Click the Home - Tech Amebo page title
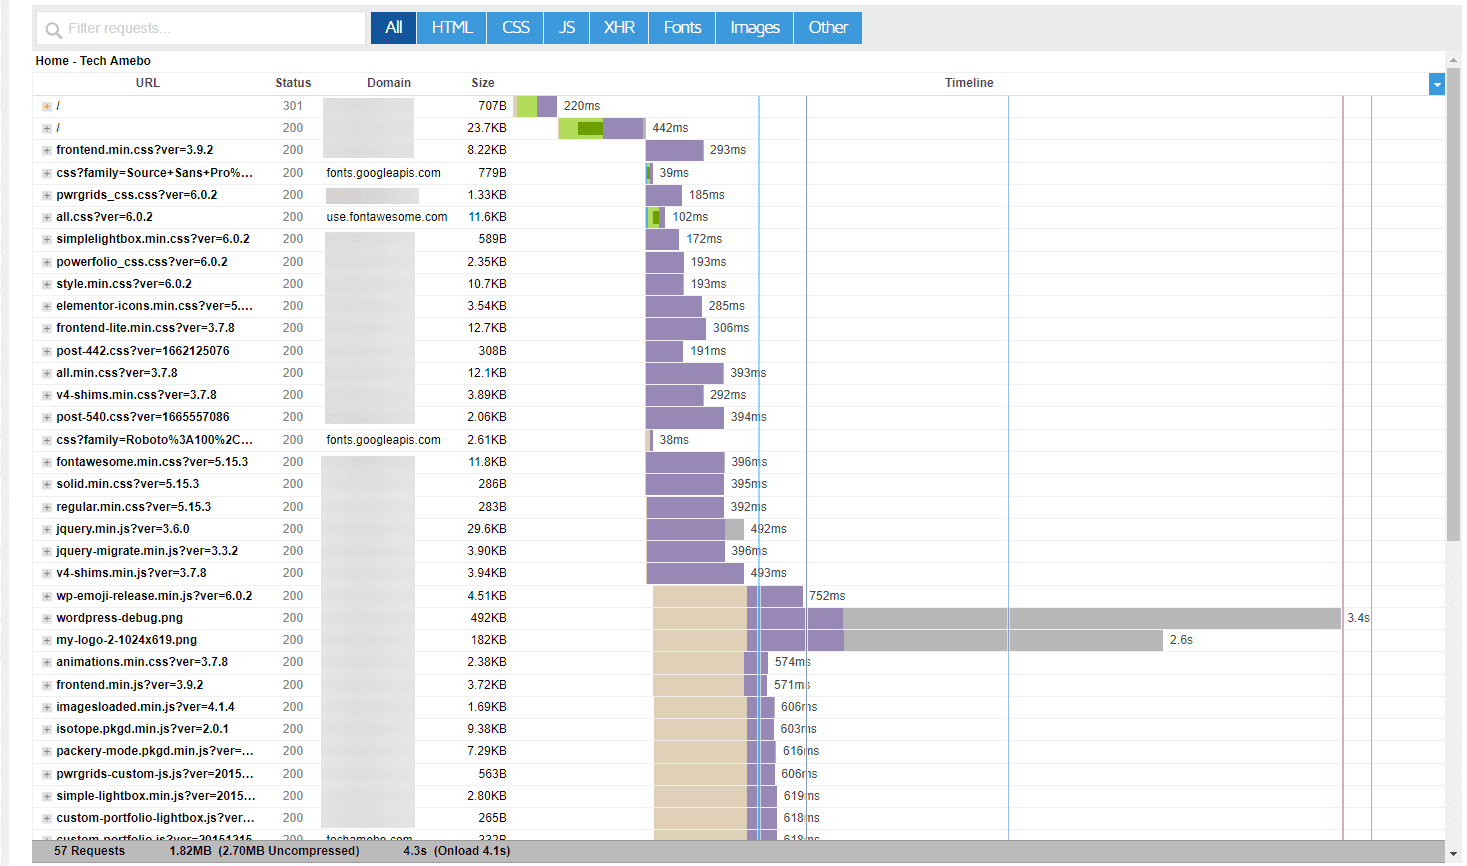Image resolution: width=1467 pixels, height=866 pixels. (93, 61)
